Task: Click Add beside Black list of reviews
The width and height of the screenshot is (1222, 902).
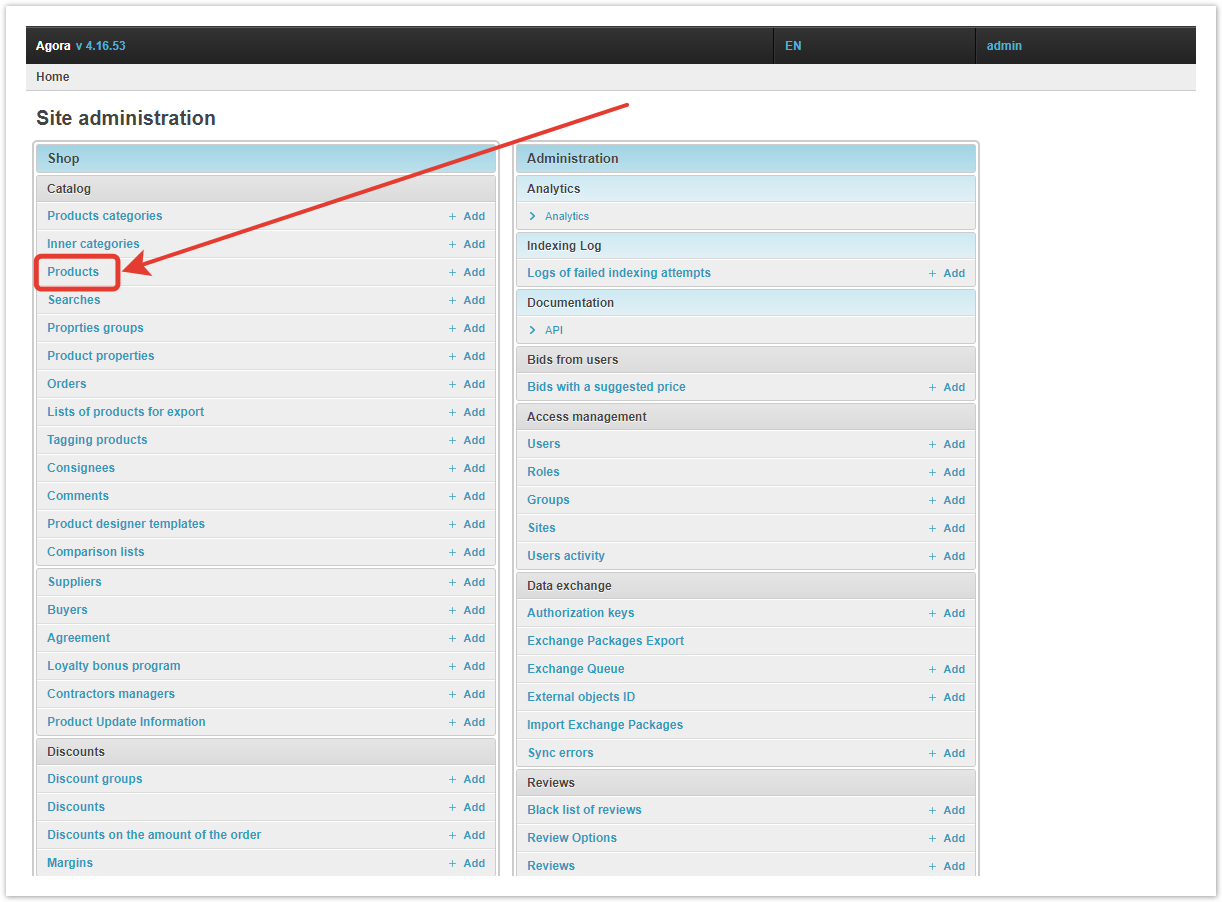Action: point(947,810)
